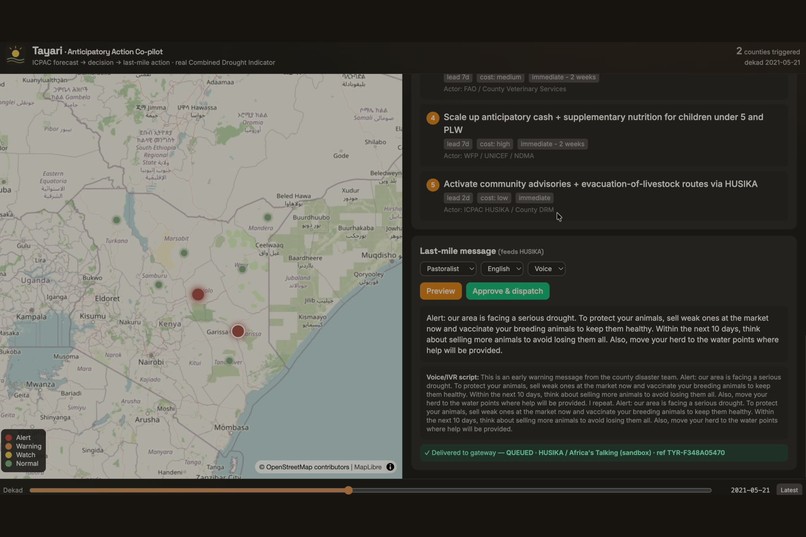Click the 'Last-mile message' heading
The image size is (806, 537).
[x=457, y=251]
